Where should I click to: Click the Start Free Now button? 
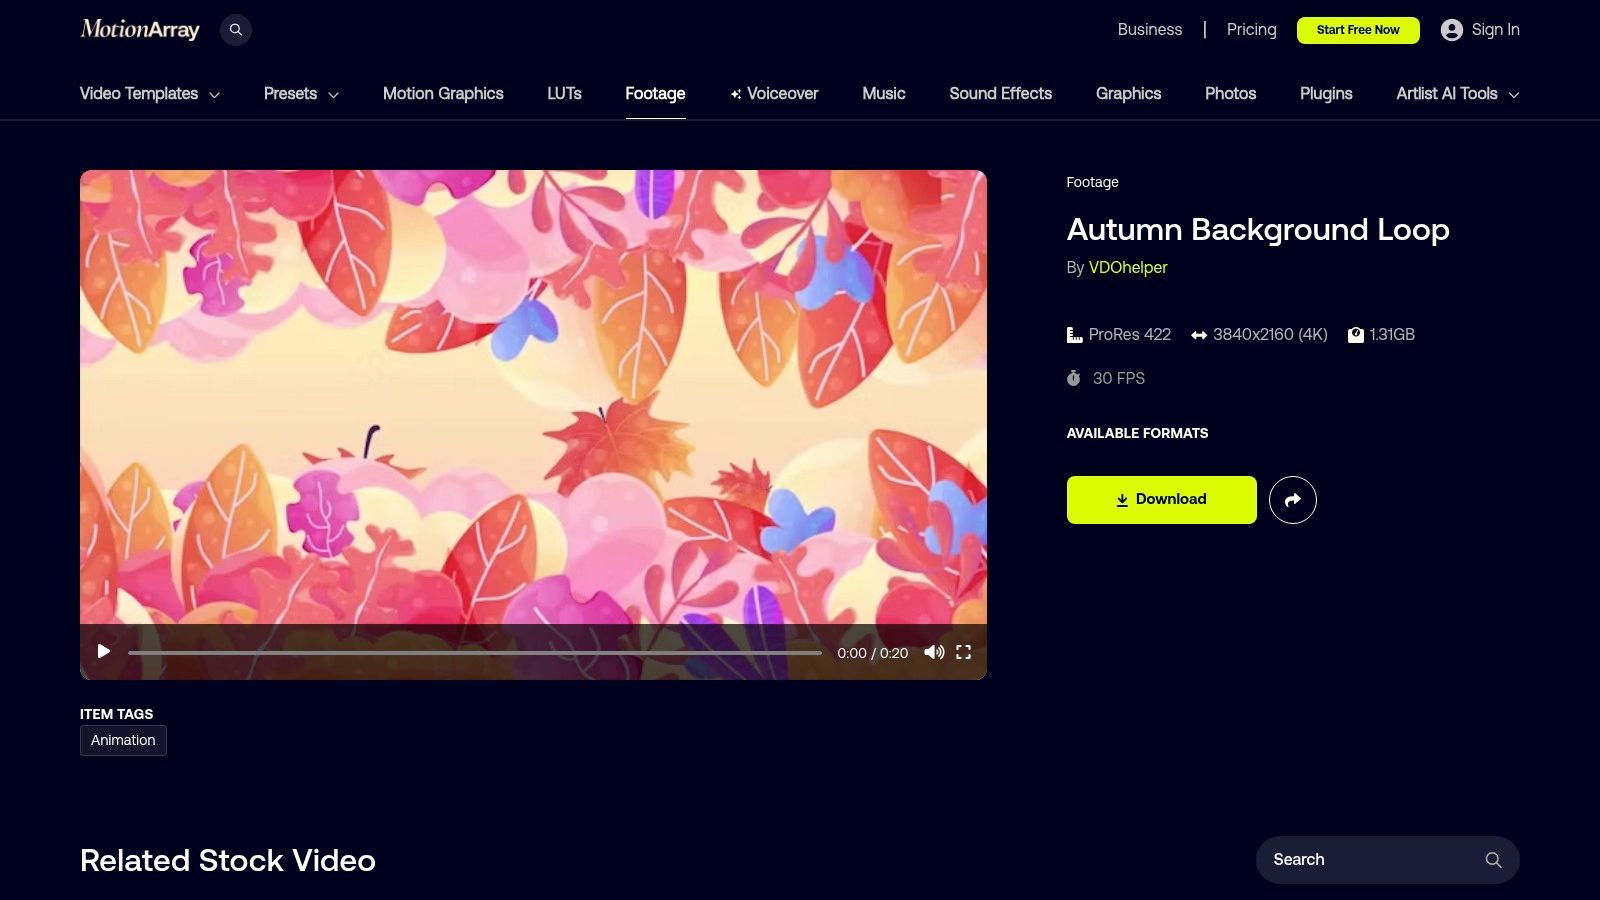point(1358,30)
